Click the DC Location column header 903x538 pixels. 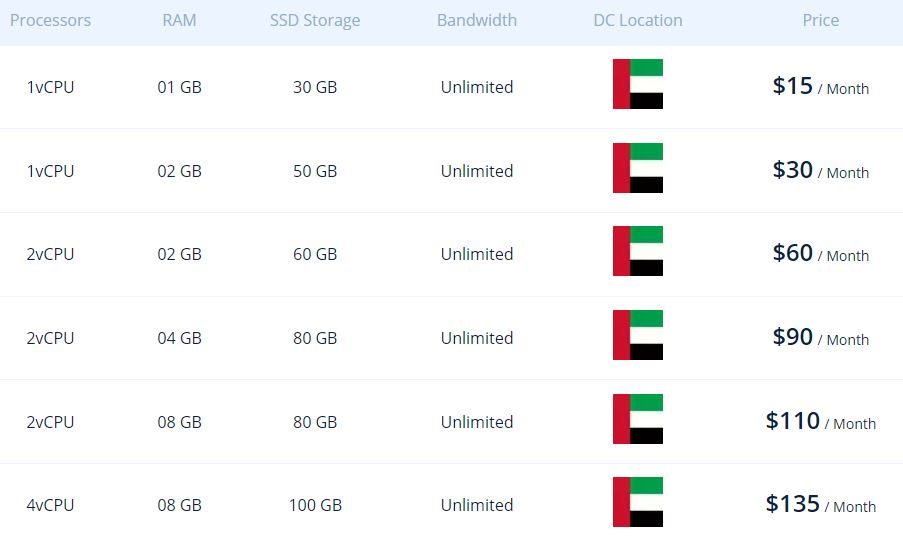[638, 20]
